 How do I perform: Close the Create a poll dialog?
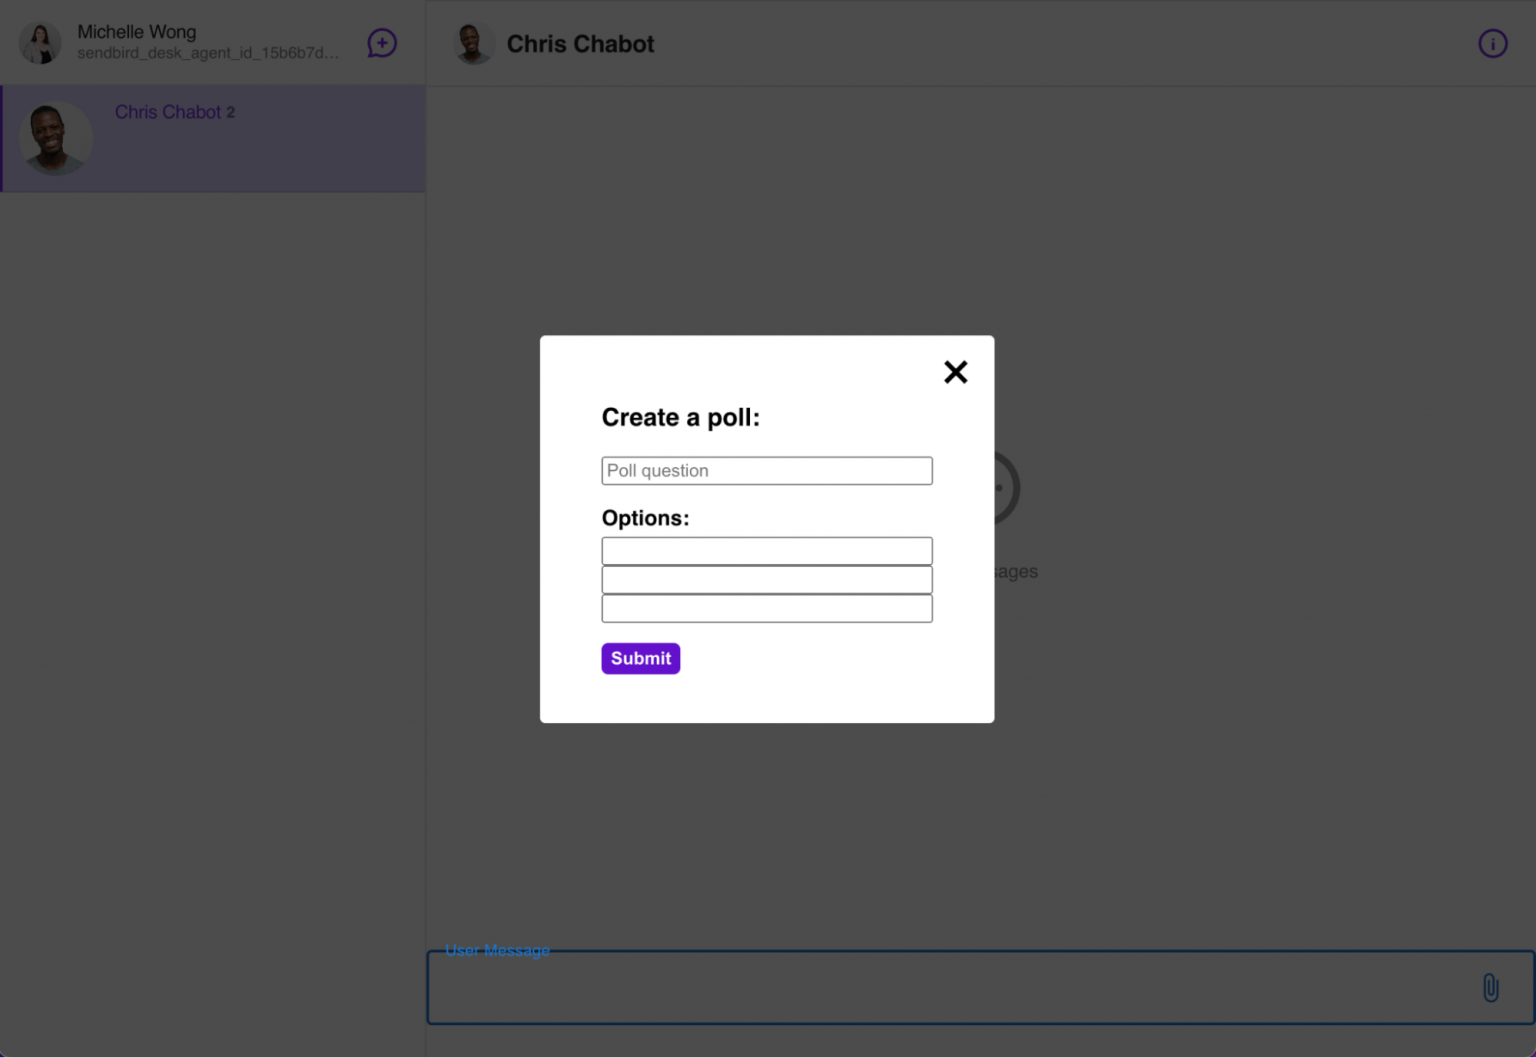955,372
